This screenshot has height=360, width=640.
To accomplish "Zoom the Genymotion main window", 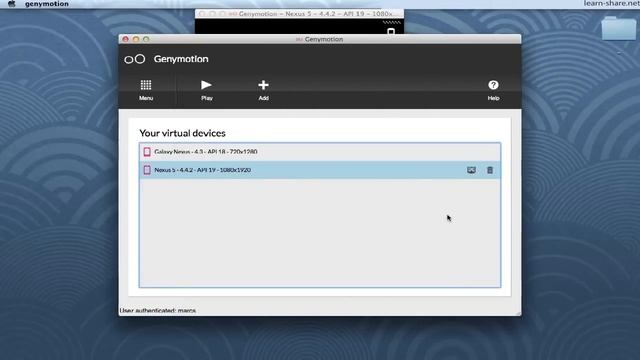I will [x=146, y=39].
